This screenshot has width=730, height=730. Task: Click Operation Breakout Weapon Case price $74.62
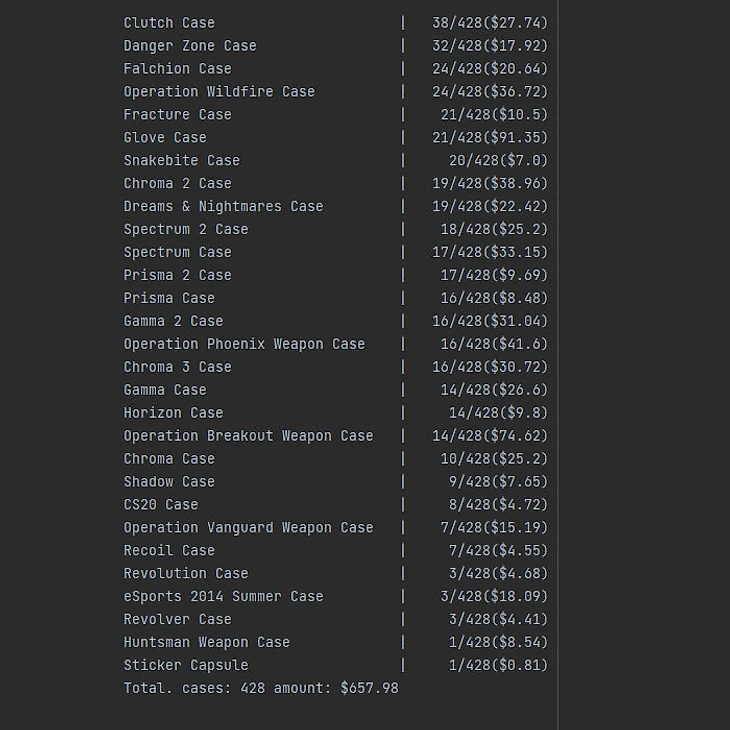[518, 436]
